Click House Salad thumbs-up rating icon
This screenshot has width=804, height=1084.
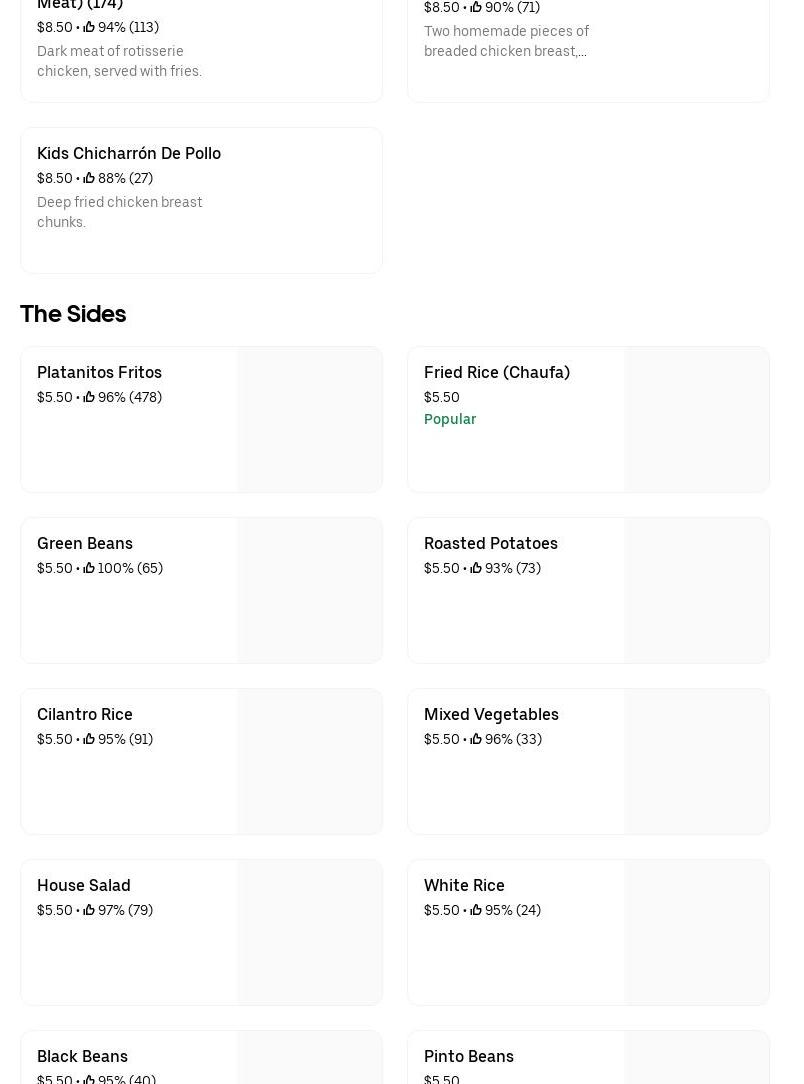(x=89, y=910)
